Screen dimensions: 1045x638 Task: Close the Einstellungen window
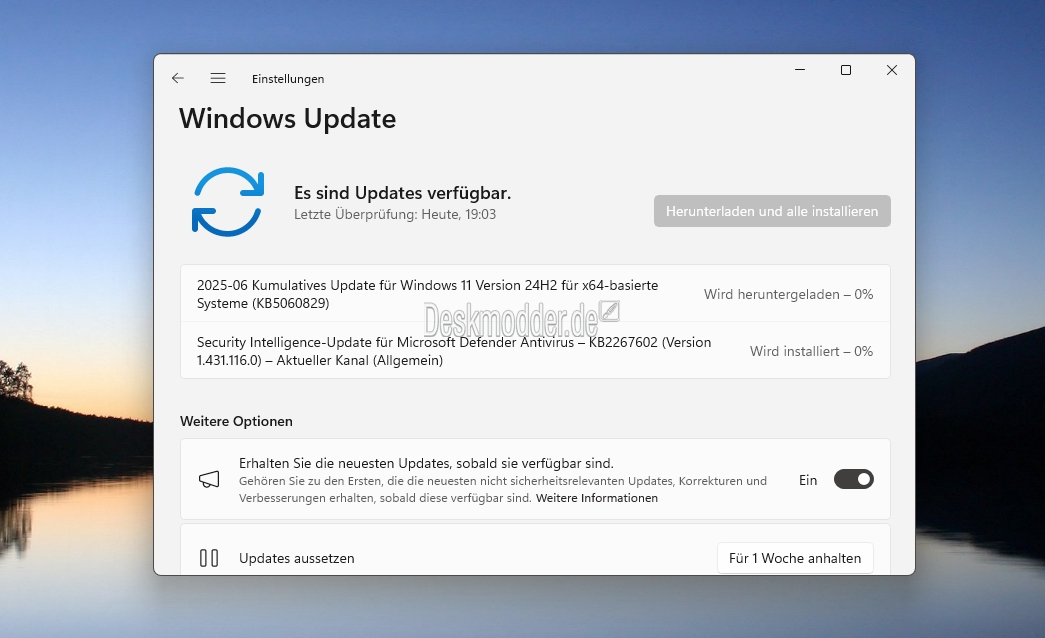[892, 70]
